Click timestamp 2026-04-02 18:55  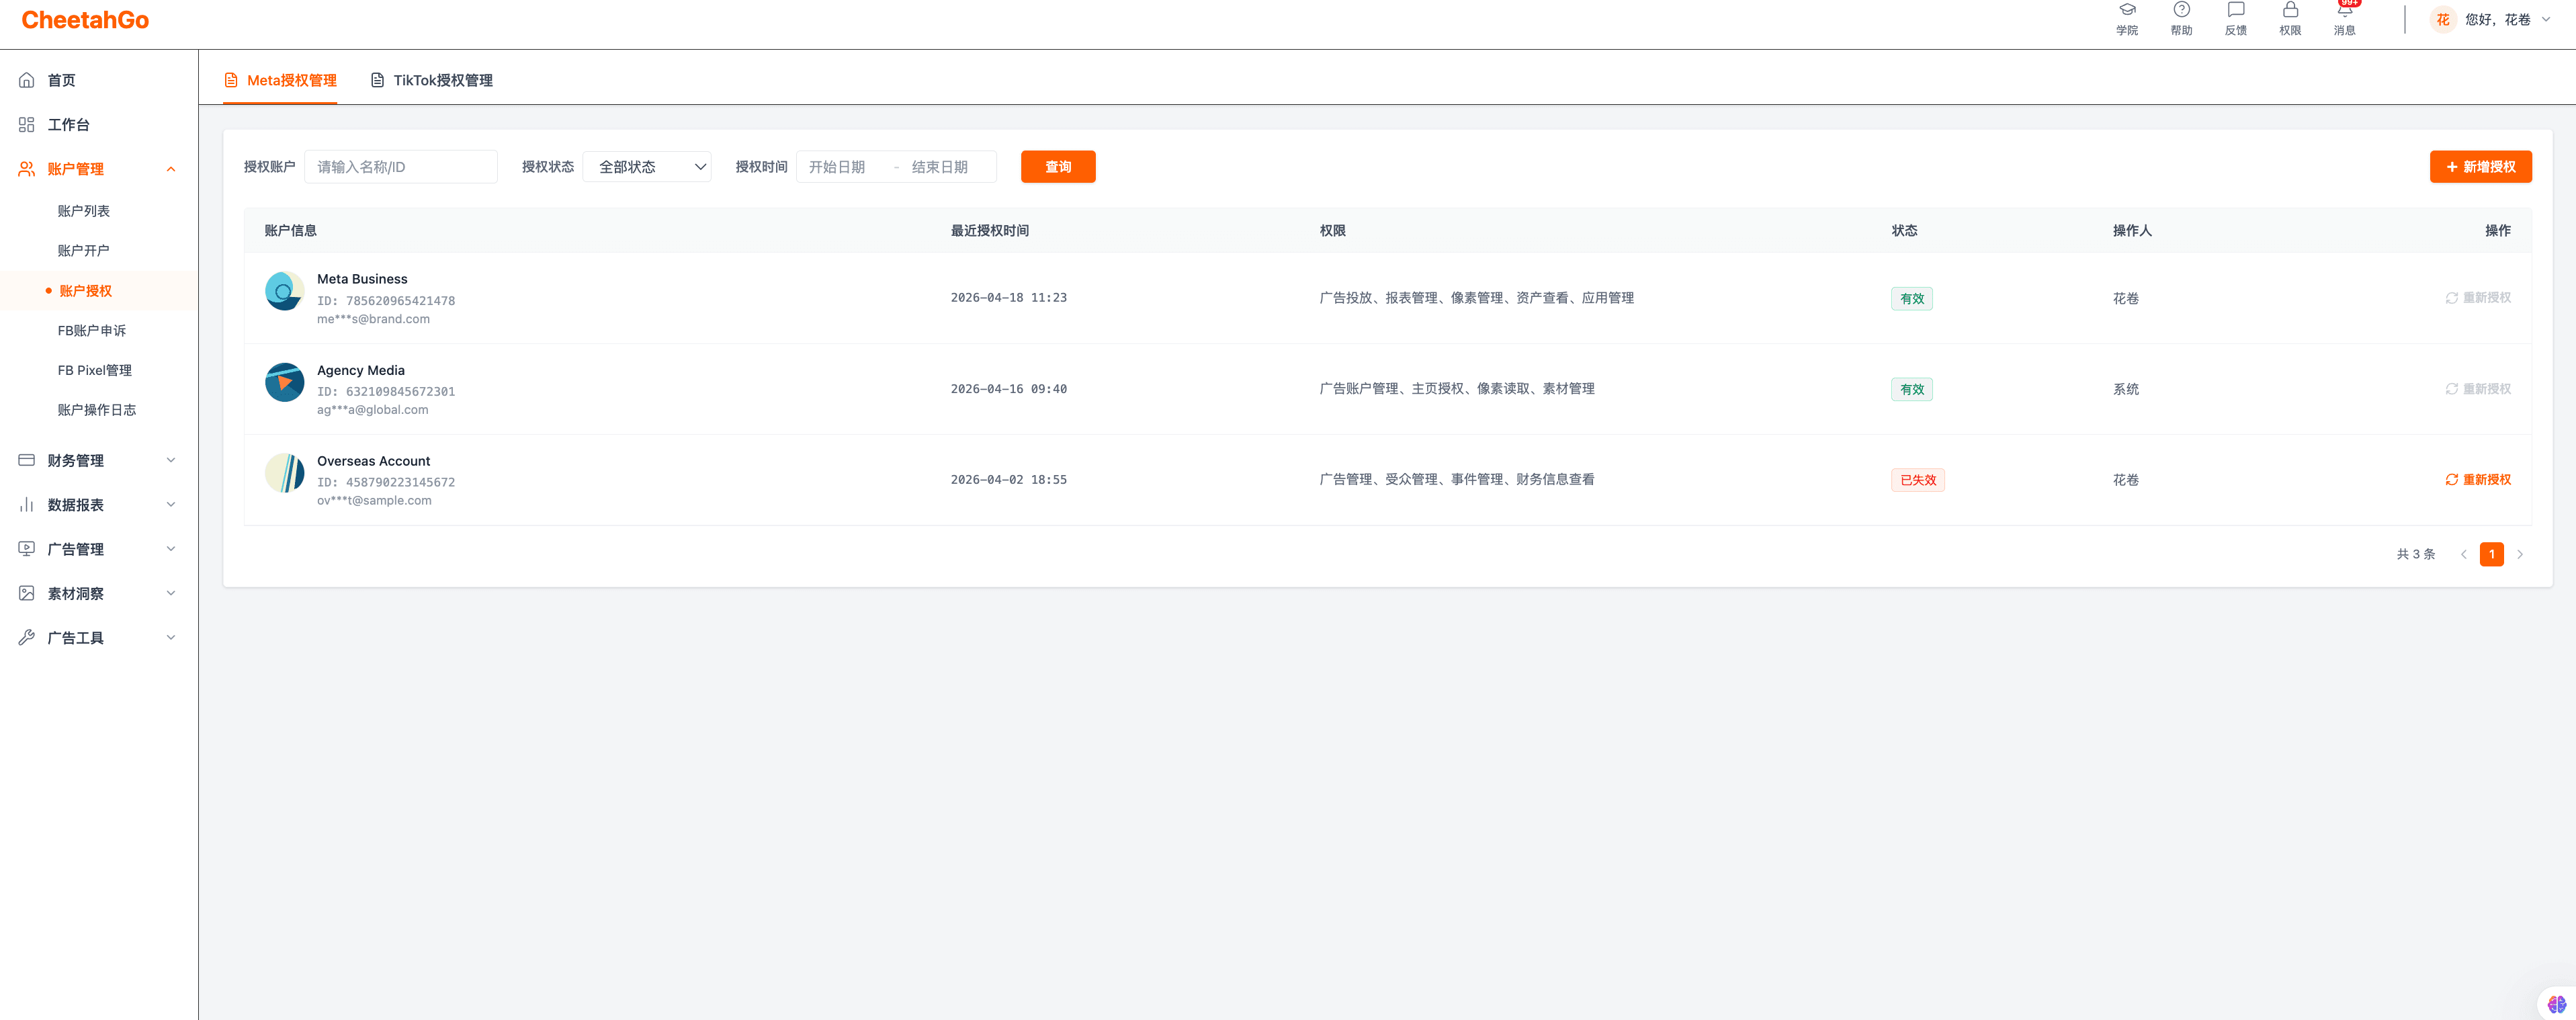[1008, 480]
